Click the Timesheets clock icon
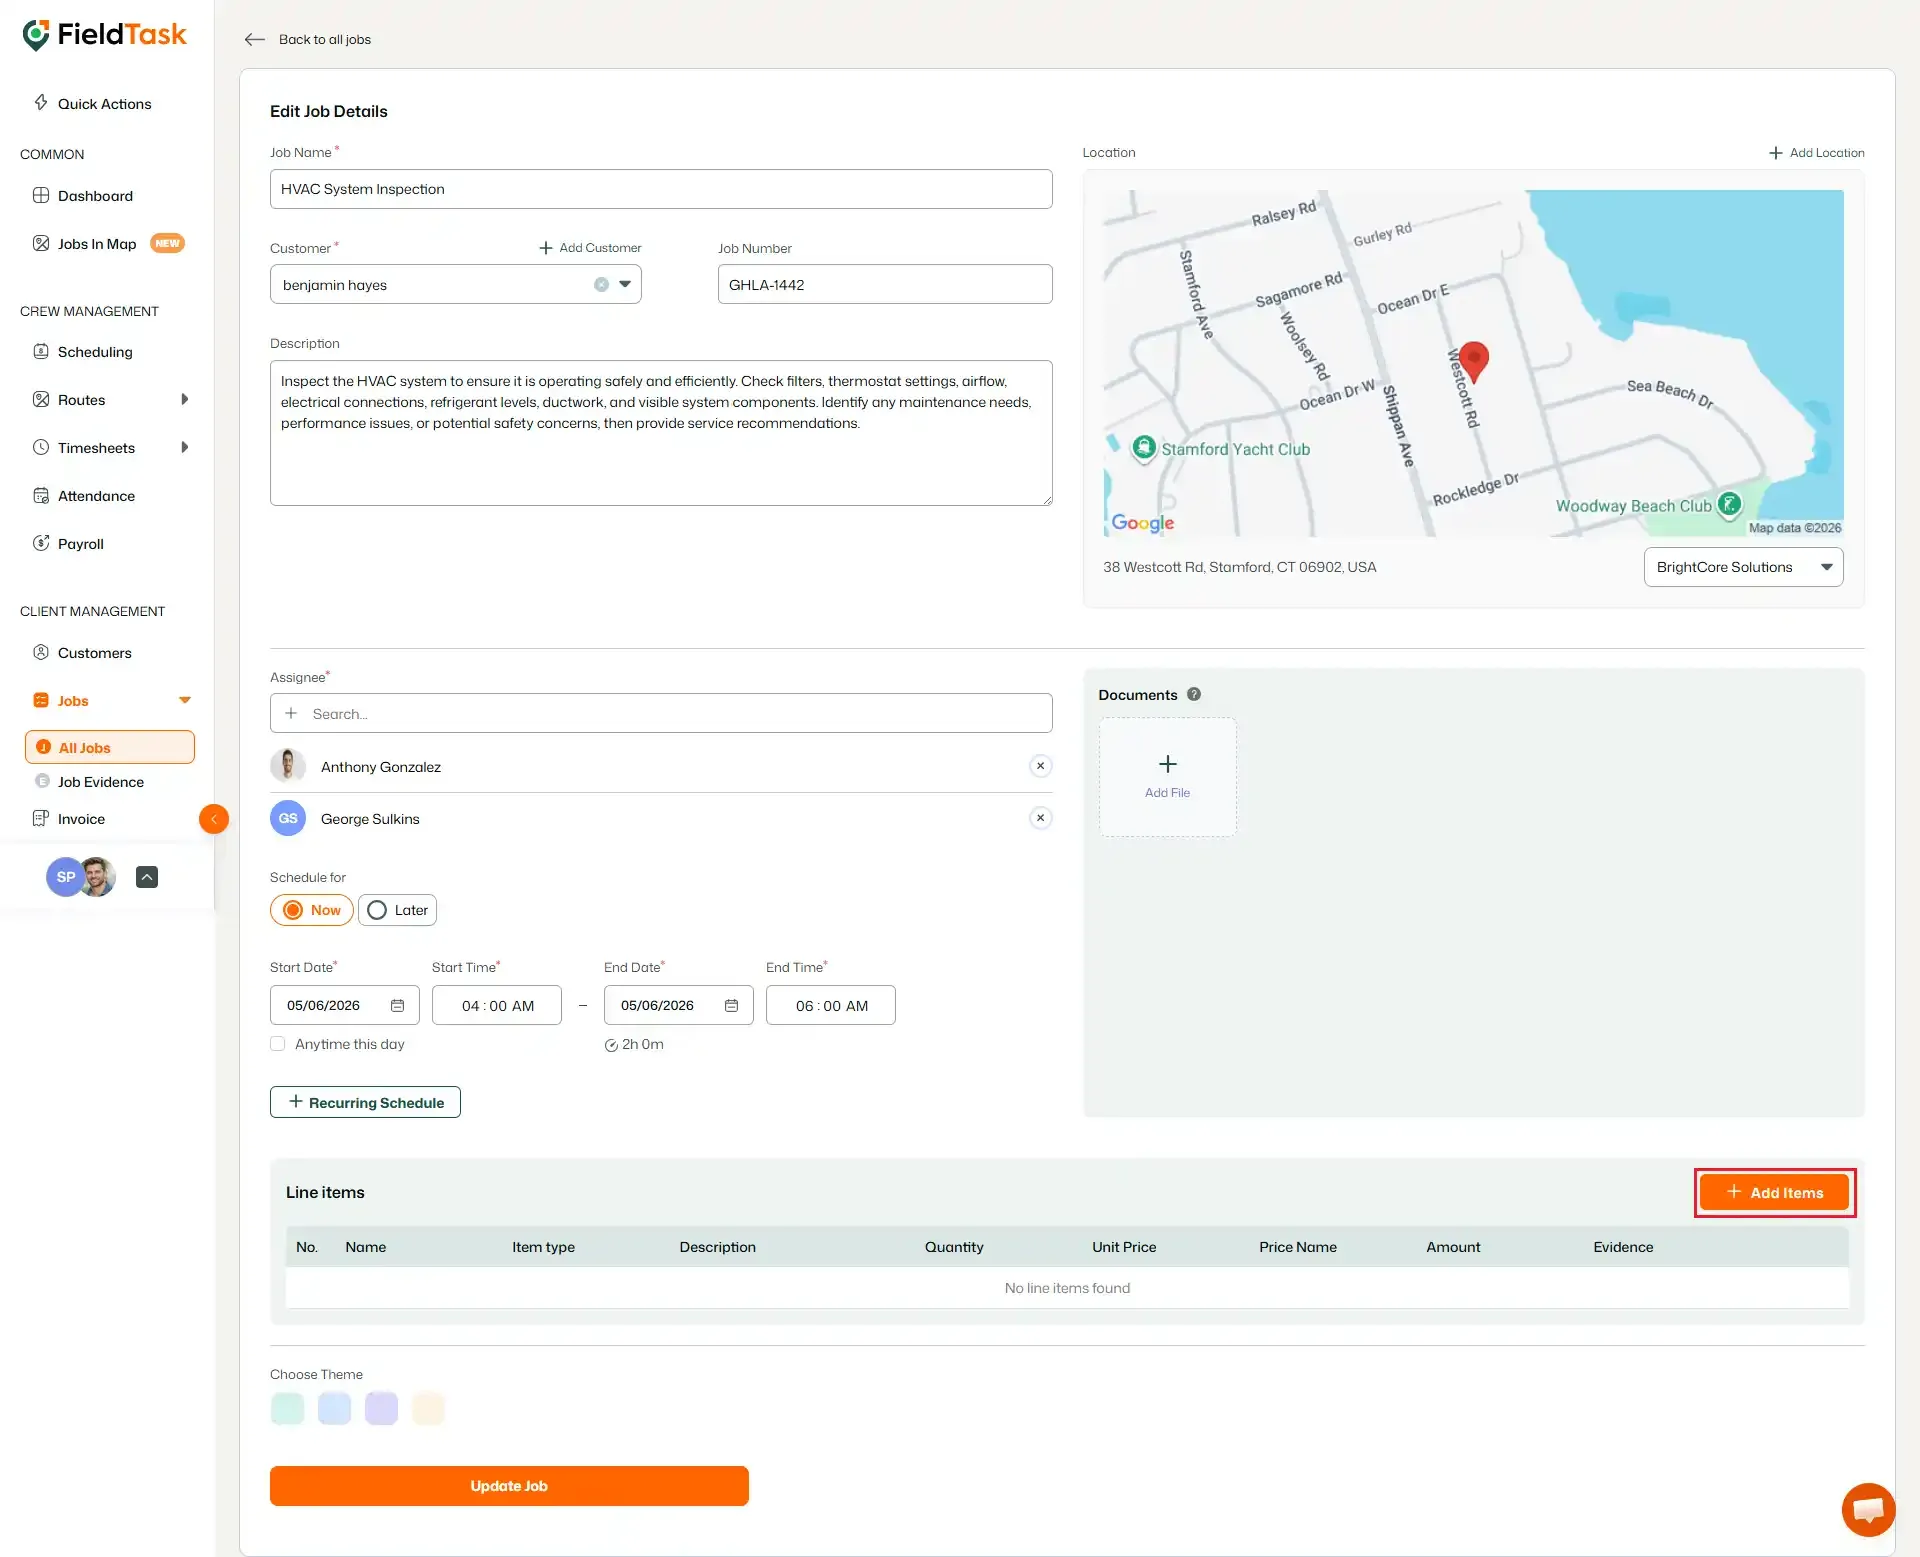 [41, 447]
